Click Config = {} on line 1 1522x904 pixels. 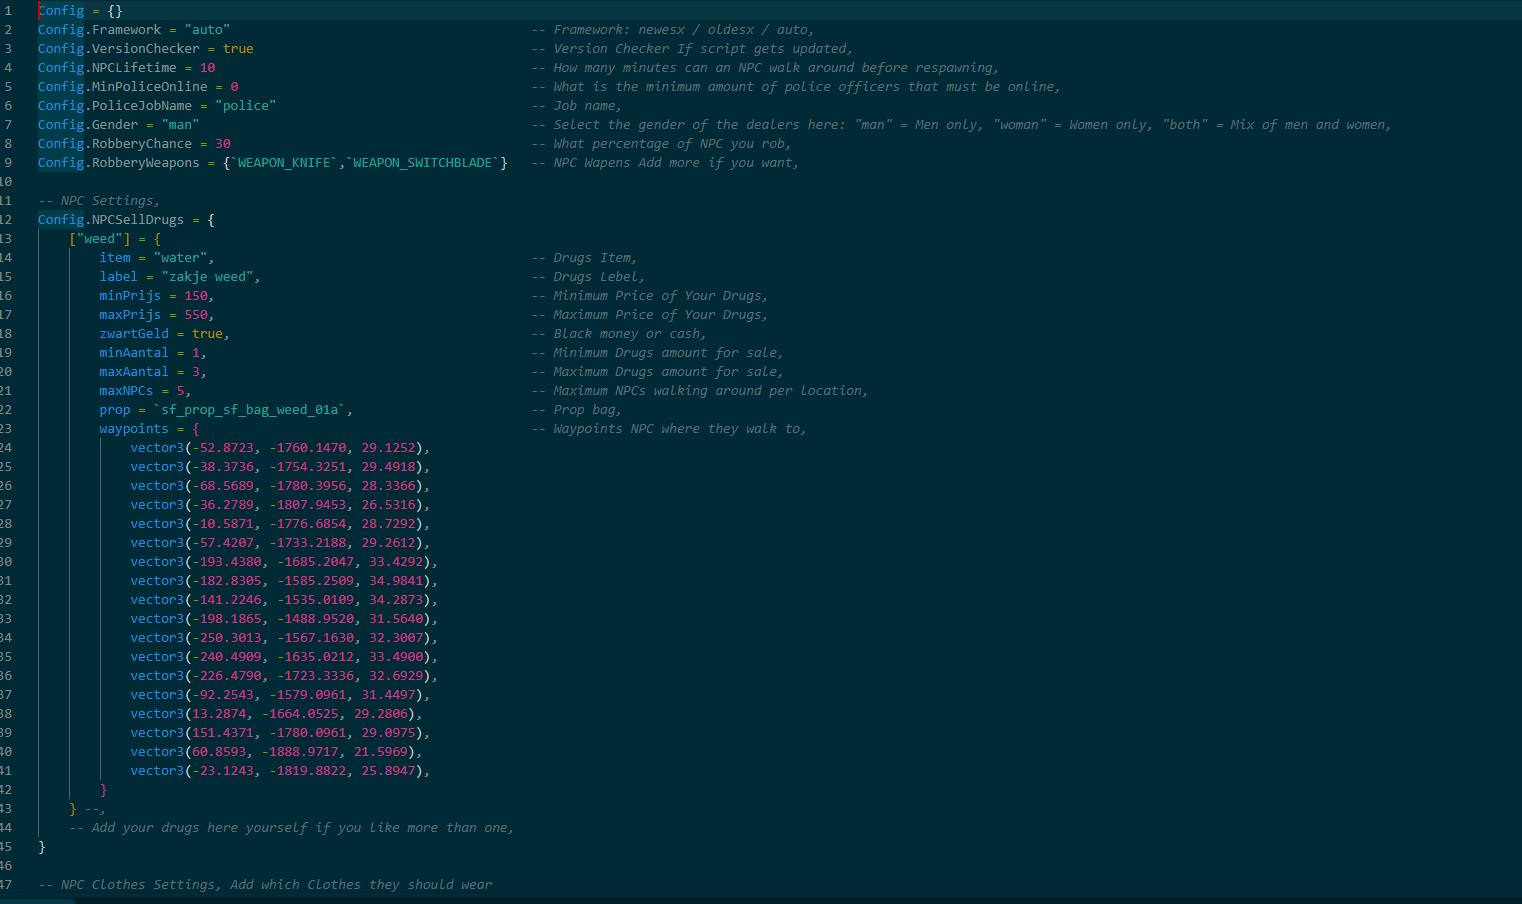[80, 11]
